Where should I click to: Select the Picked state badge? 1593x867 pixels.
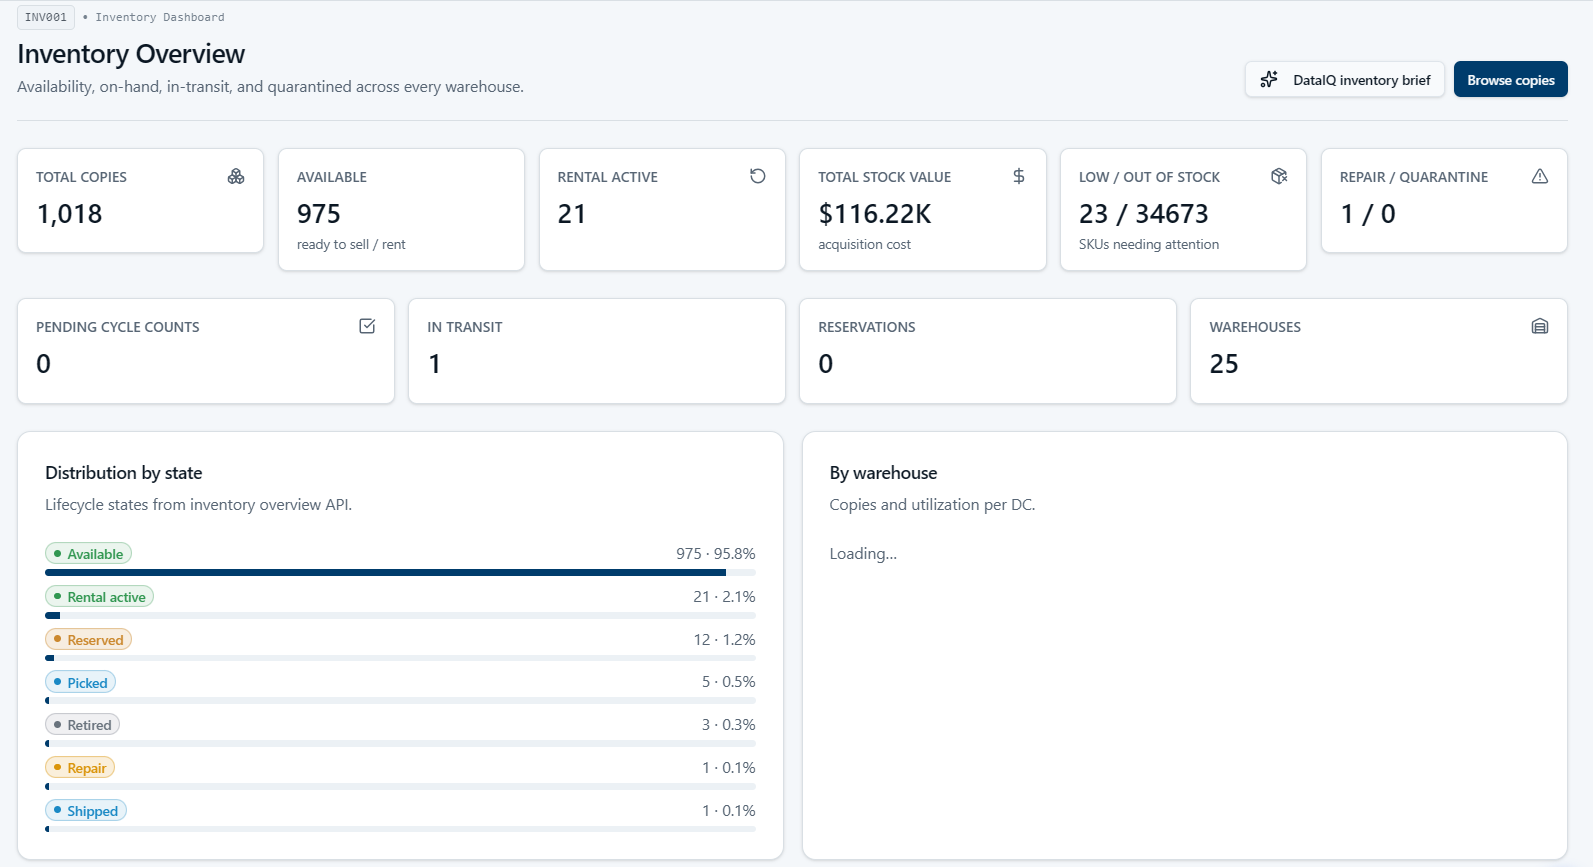pos(80,683)
